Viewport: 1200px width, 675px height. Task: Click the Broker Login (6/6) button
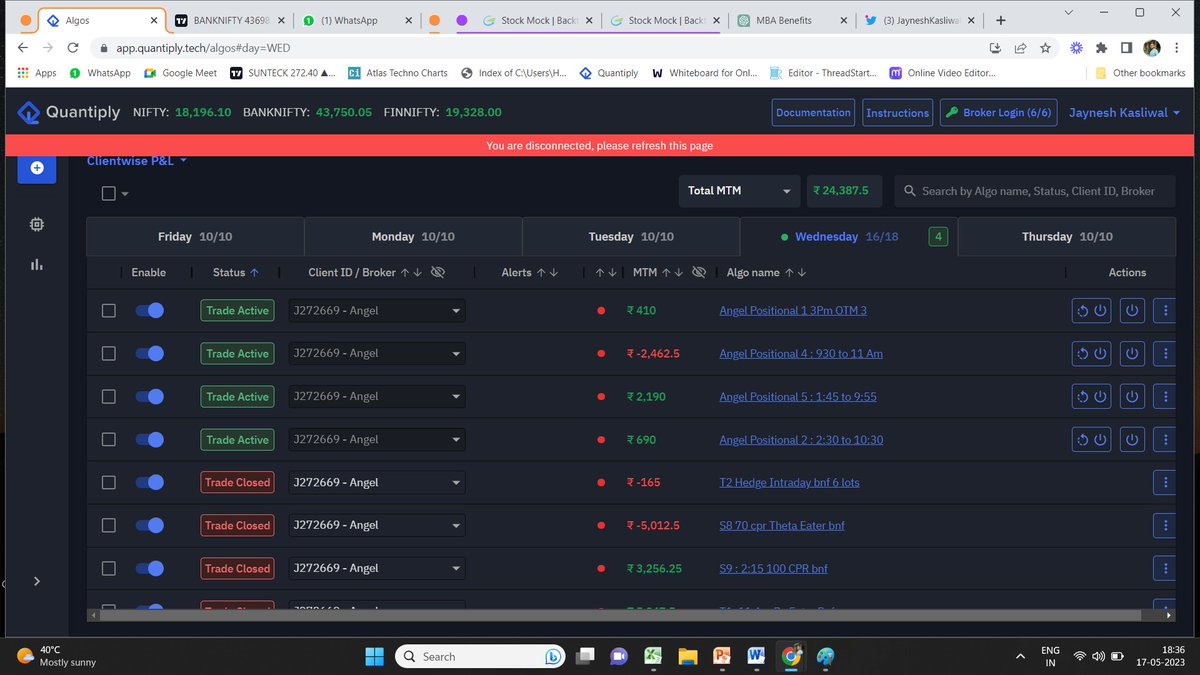point(999,113)
